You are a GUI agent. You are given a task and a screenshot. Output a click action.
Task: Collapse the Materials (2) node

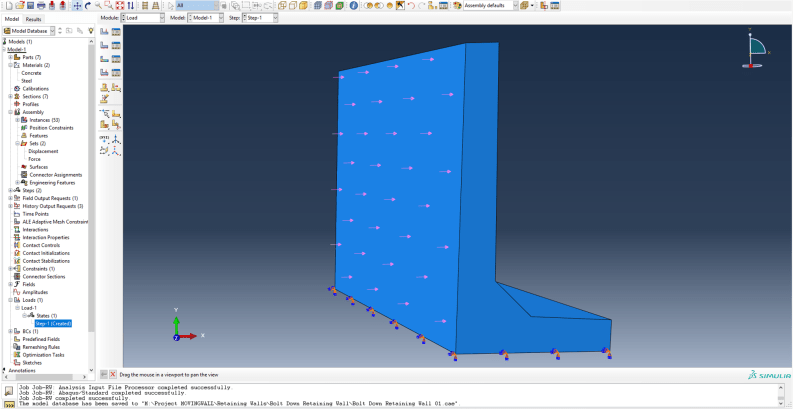pyautogui.click(x=10, y=65)
